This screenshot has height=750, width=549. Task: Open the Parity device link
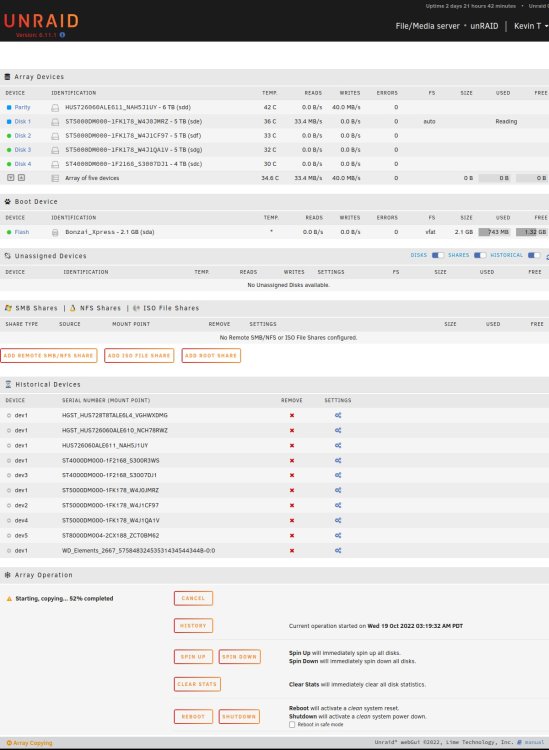pyautogui.click(x=22, y=108)
